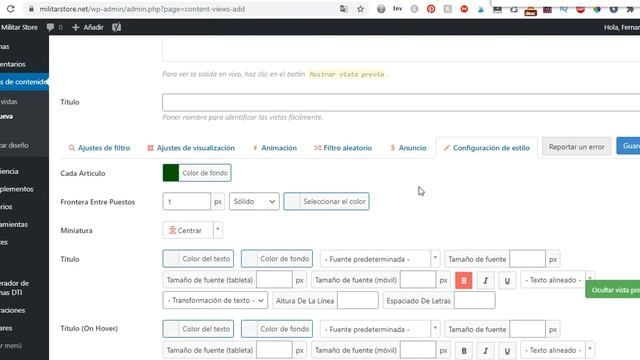640x360 pixels.
Task: Switch to Ajustes de visualización tab
Action: point(191,148)
